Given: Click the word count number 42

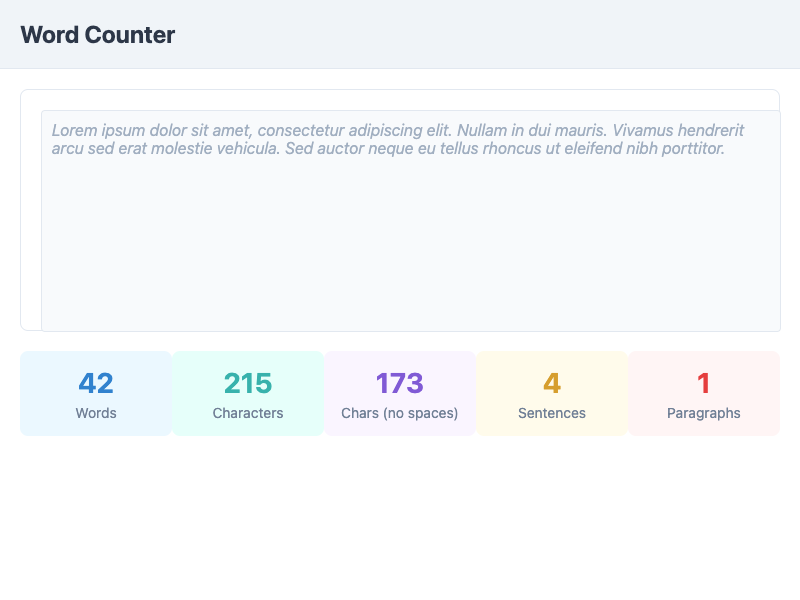Looking at the screenshot, I should pyautogui.click(x=96, y=382).
